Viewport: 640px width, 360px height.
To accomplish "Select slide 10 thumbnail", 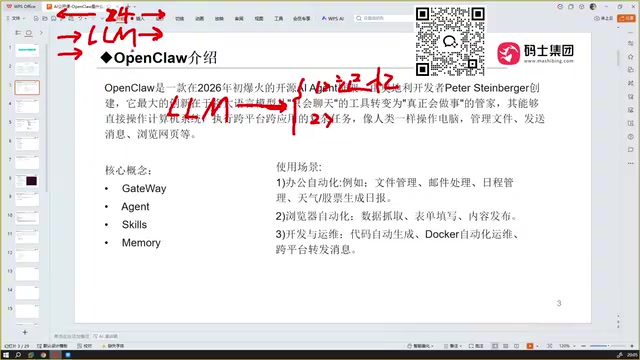I will click(x=27, y=218).
